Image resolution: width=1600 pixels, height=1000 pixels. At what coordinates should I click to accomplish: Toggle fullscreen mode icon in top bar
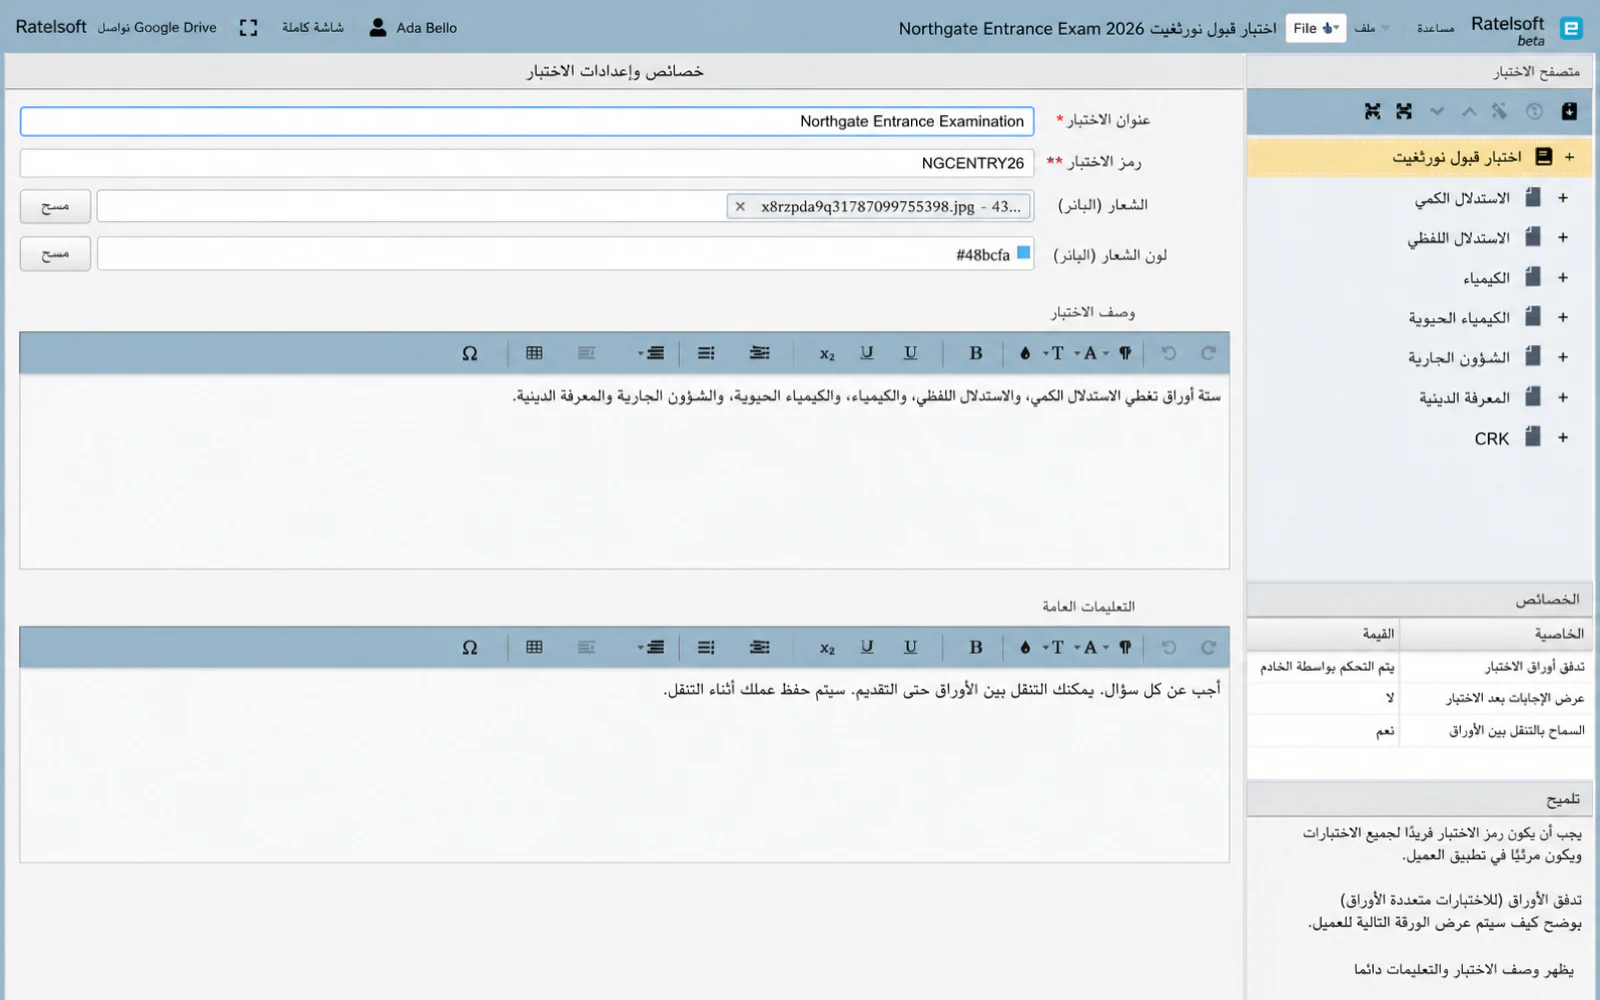click(x=248, y=28)
